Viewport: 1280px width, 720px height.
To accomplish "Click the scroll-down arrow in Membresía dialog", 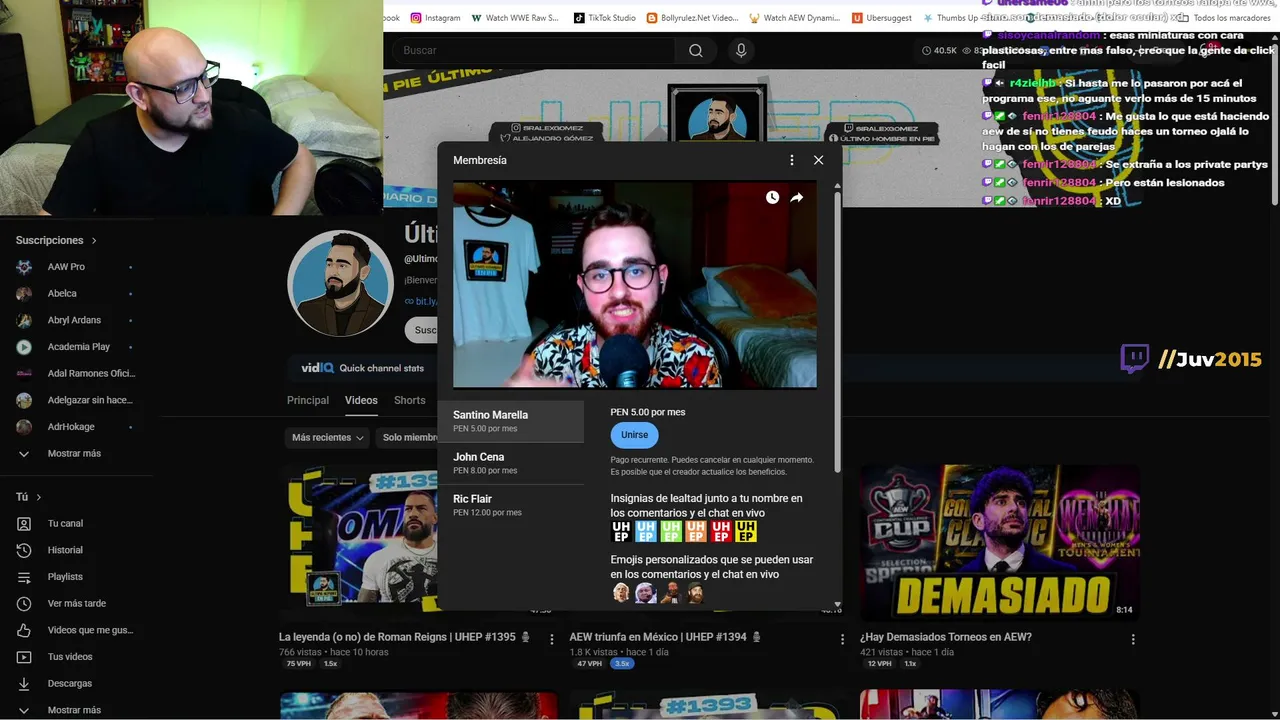I will 838,604.
